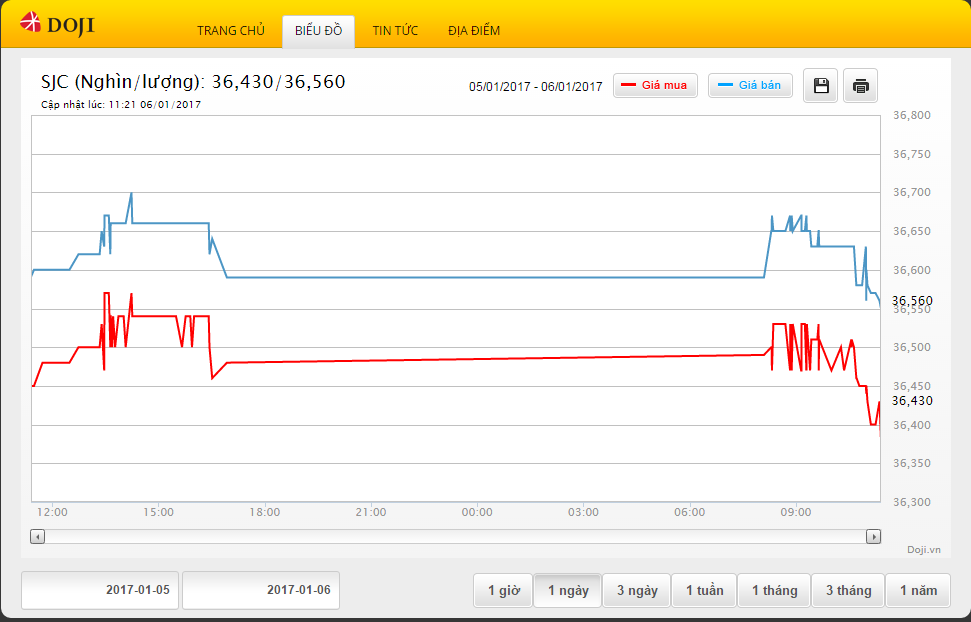Click the SJC price title text
This screenshot has height=622, width=971.
click(193, 82)
